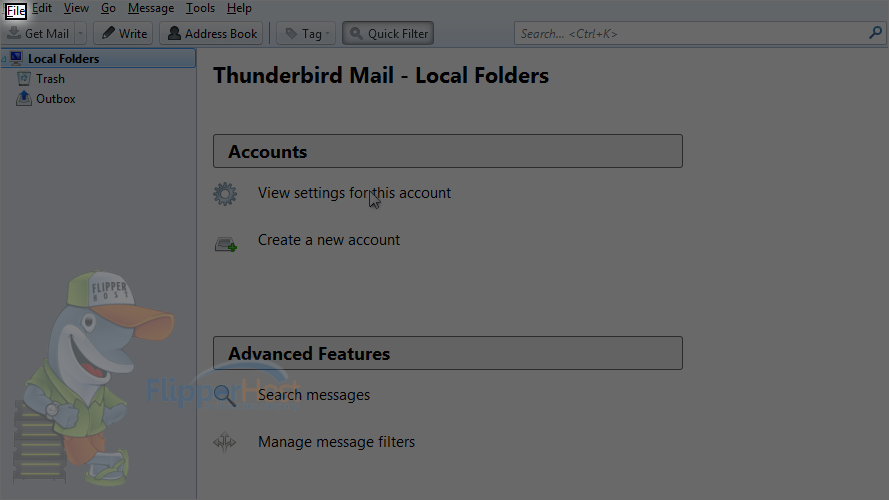Open the File menu
Viewport: 889px width, 500px height.
(15, 10)
